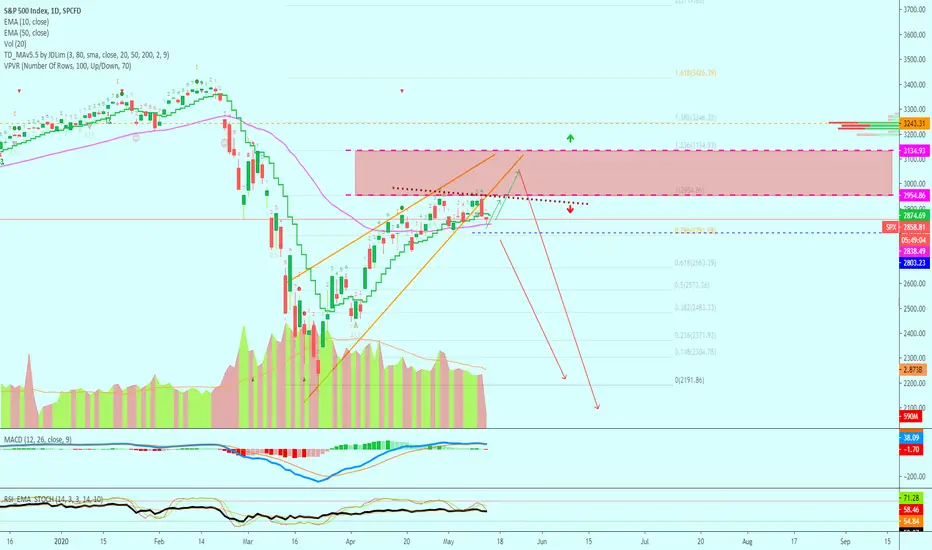Click the 2200.00 price axis label
This screenshot has height=550, width=932.
[x=915, y=384]
